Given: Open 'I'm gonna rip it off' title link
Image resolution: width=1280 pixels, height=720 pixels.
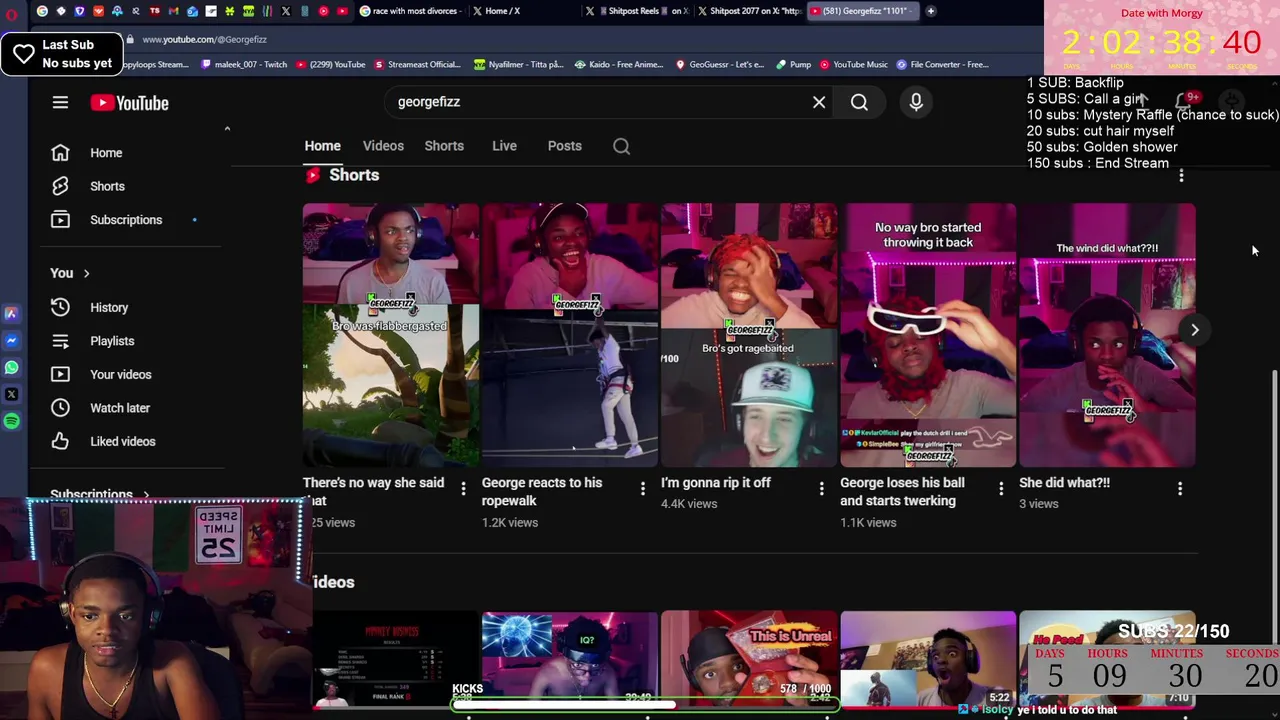Looking at the screenshot, I should [x=716, y=483].
